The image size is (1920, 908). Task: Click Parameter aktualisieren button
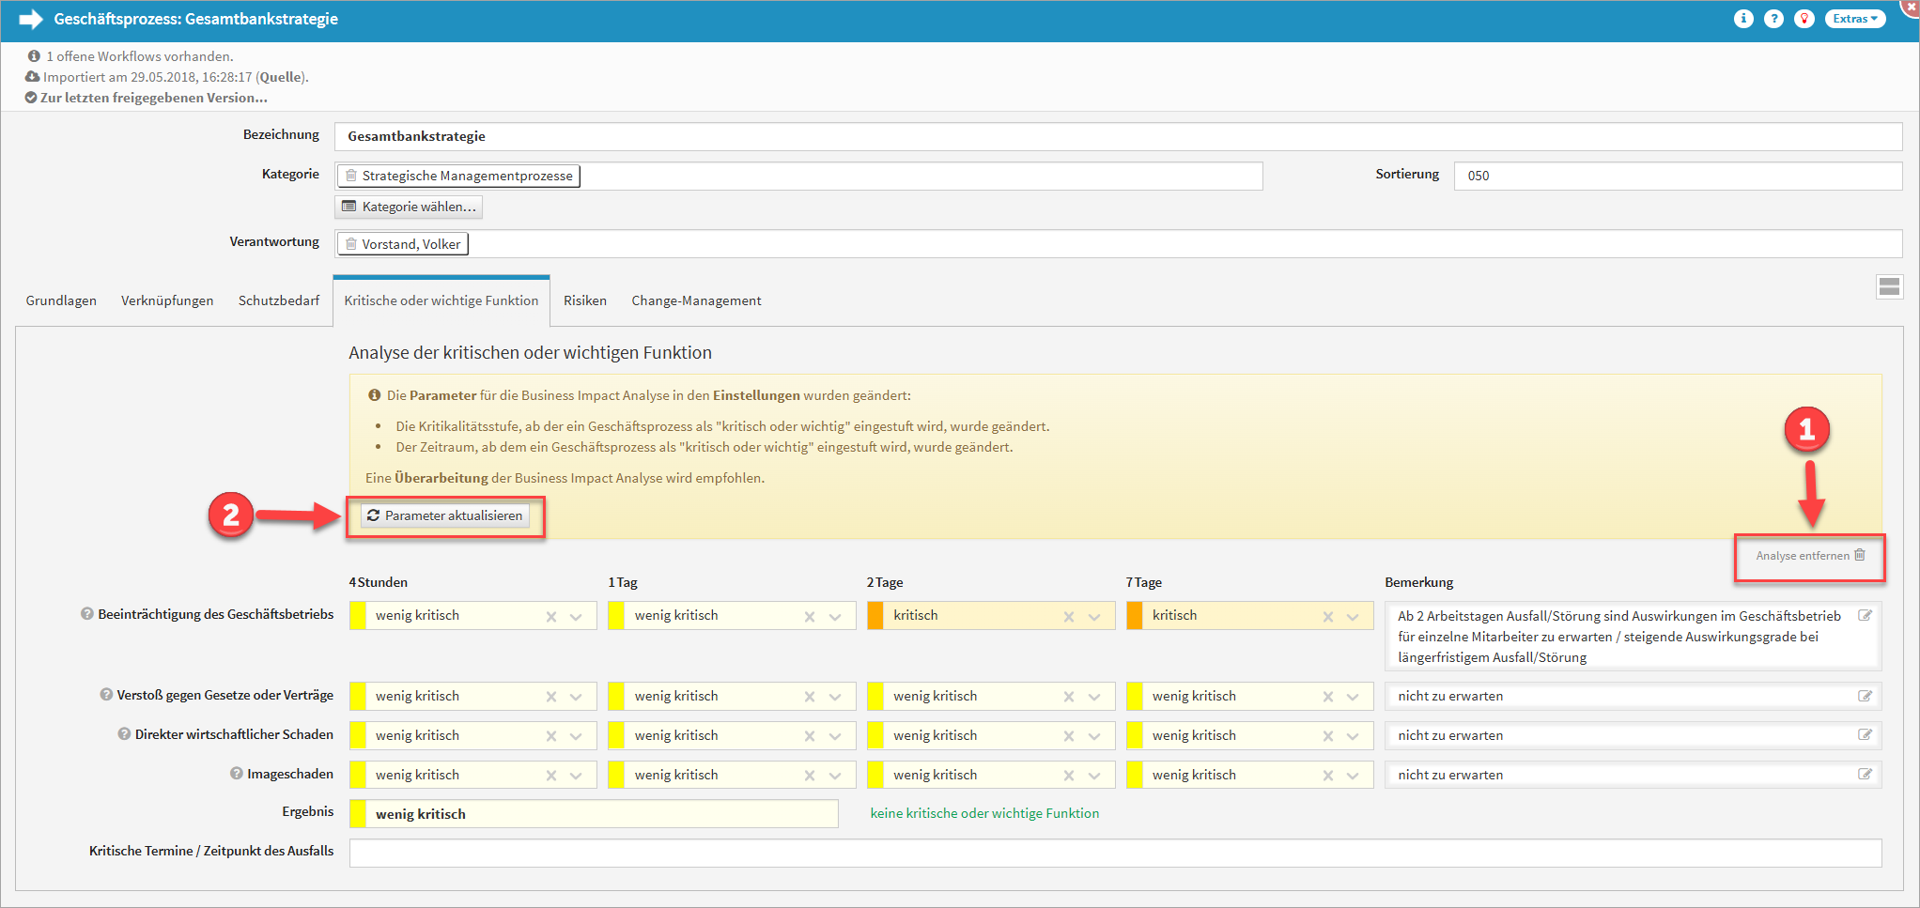445,516
